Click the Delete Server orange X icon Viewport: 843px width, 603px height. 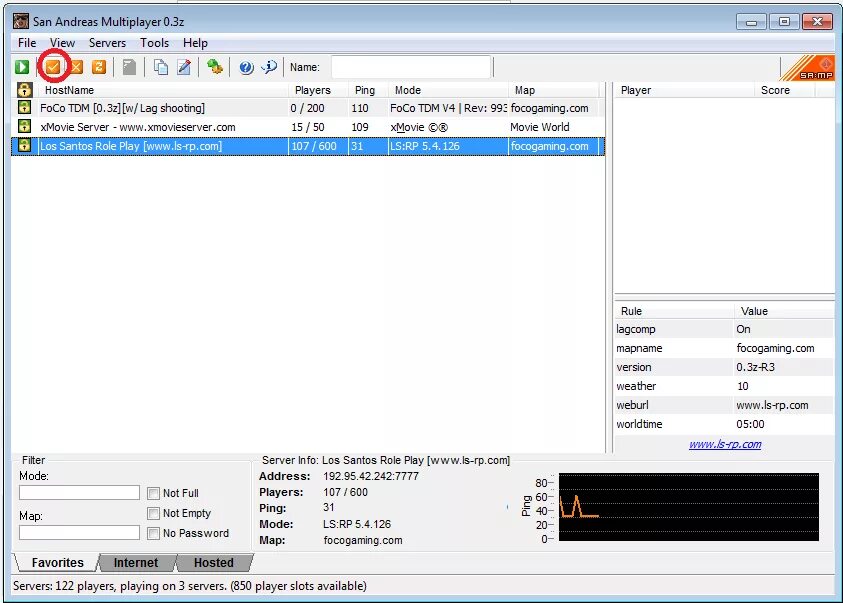tap(76, 67)
